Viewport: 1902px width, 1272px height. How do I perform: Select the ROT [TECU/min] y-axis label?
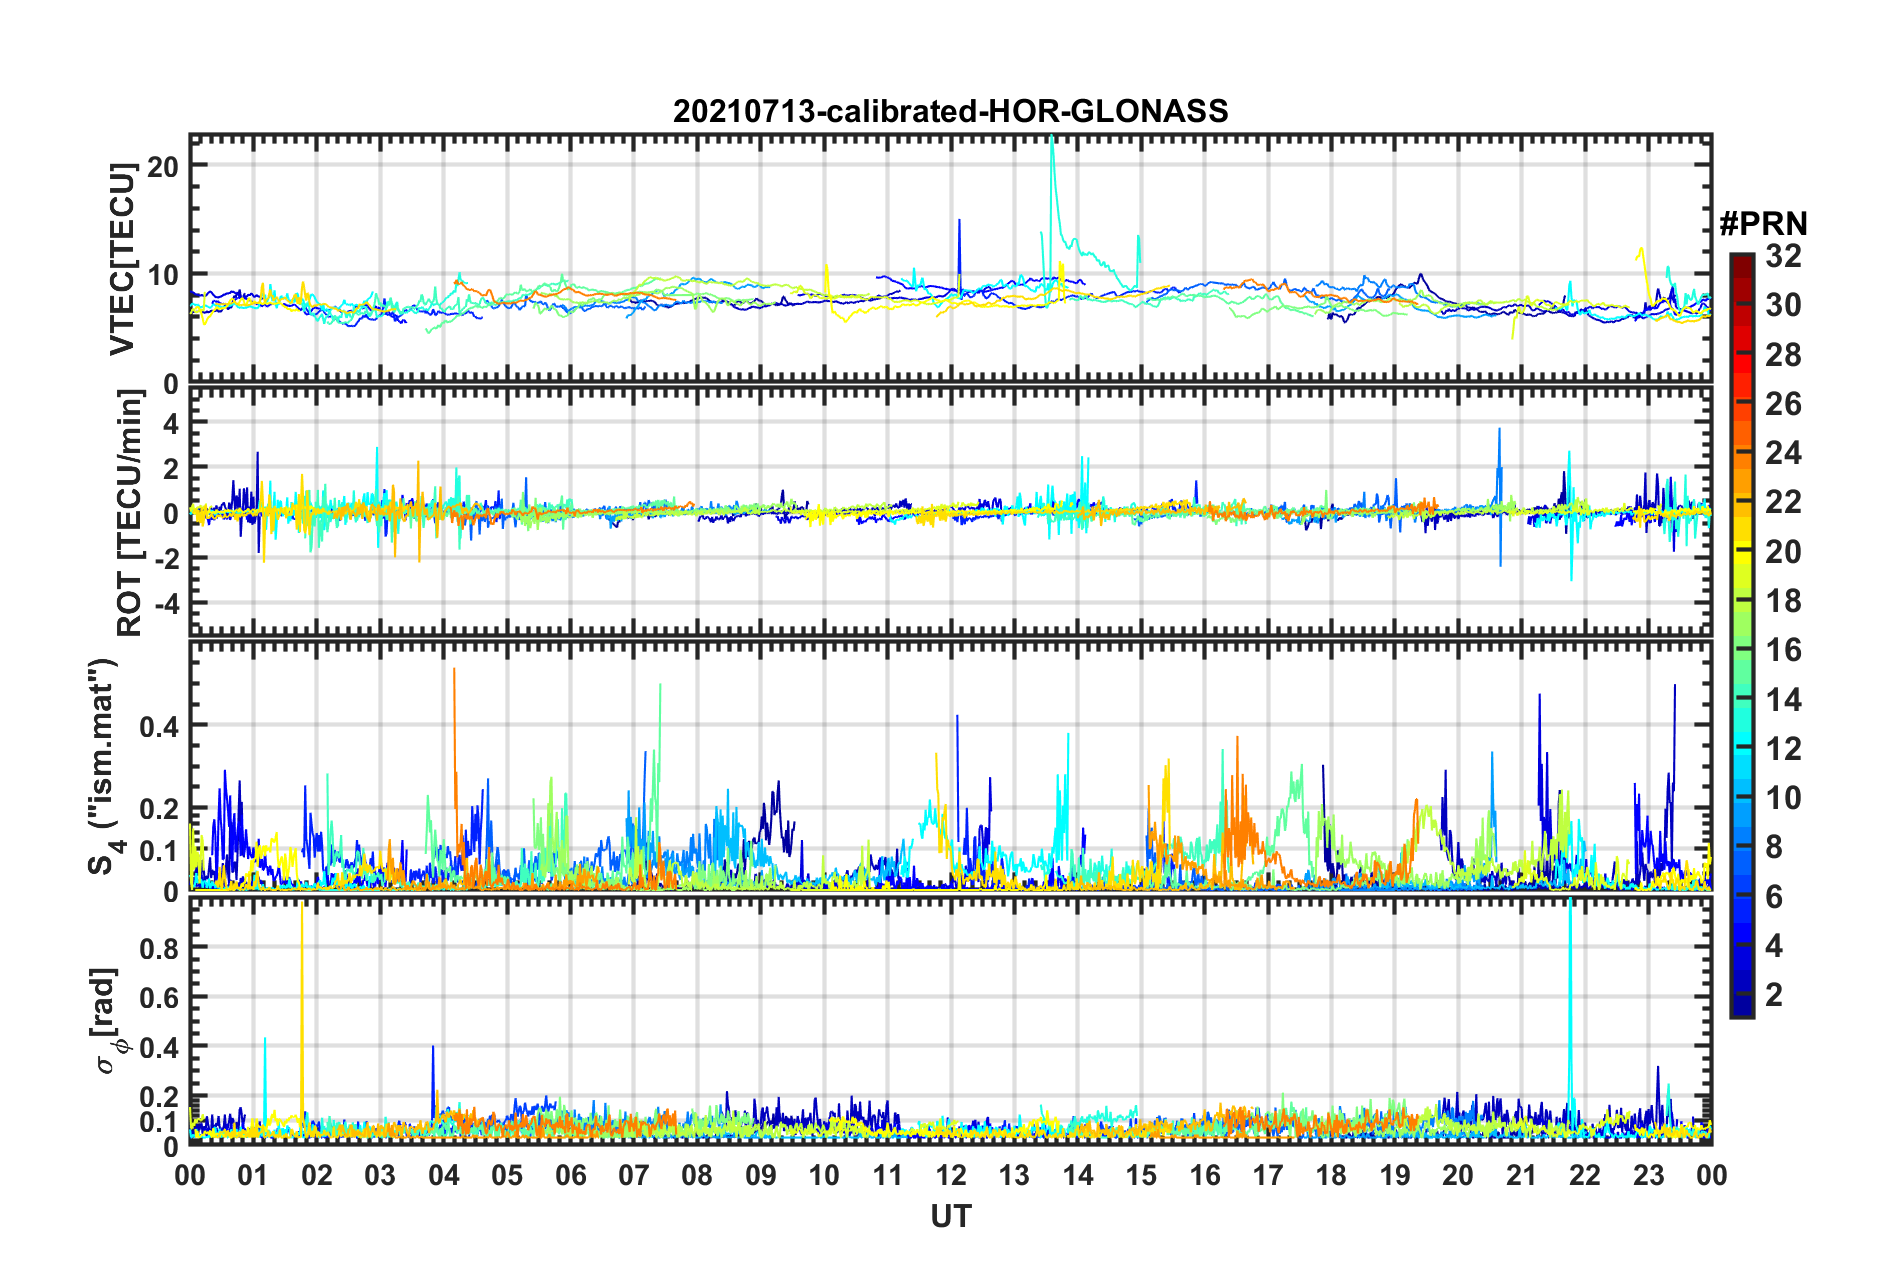[x=130, y=513]
